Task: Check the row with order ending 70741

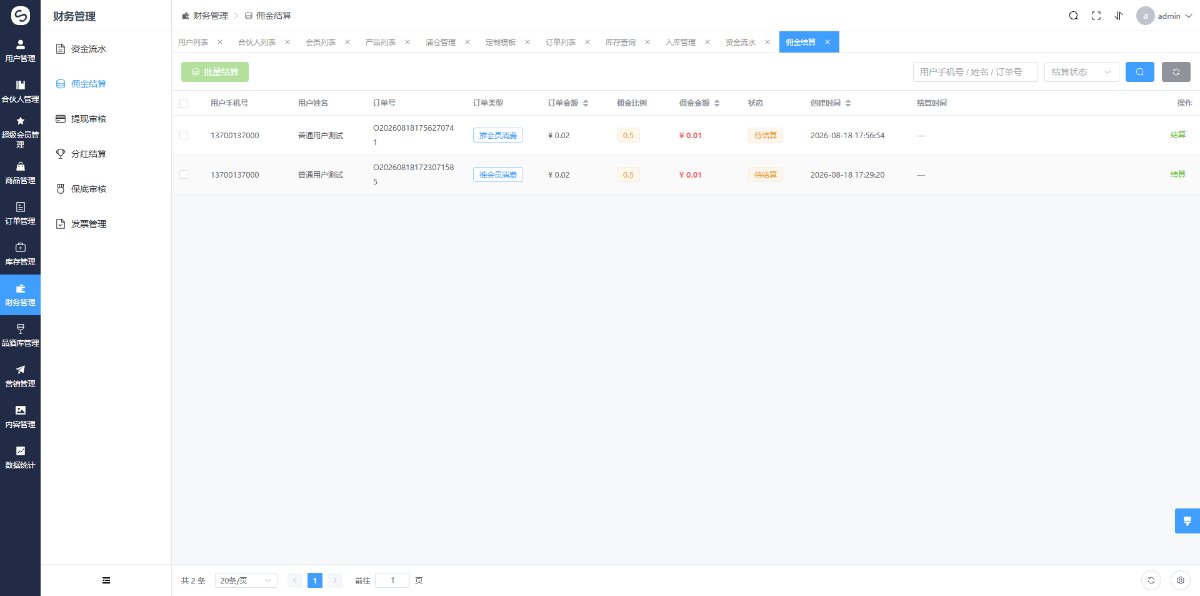Action: [183, 135]
